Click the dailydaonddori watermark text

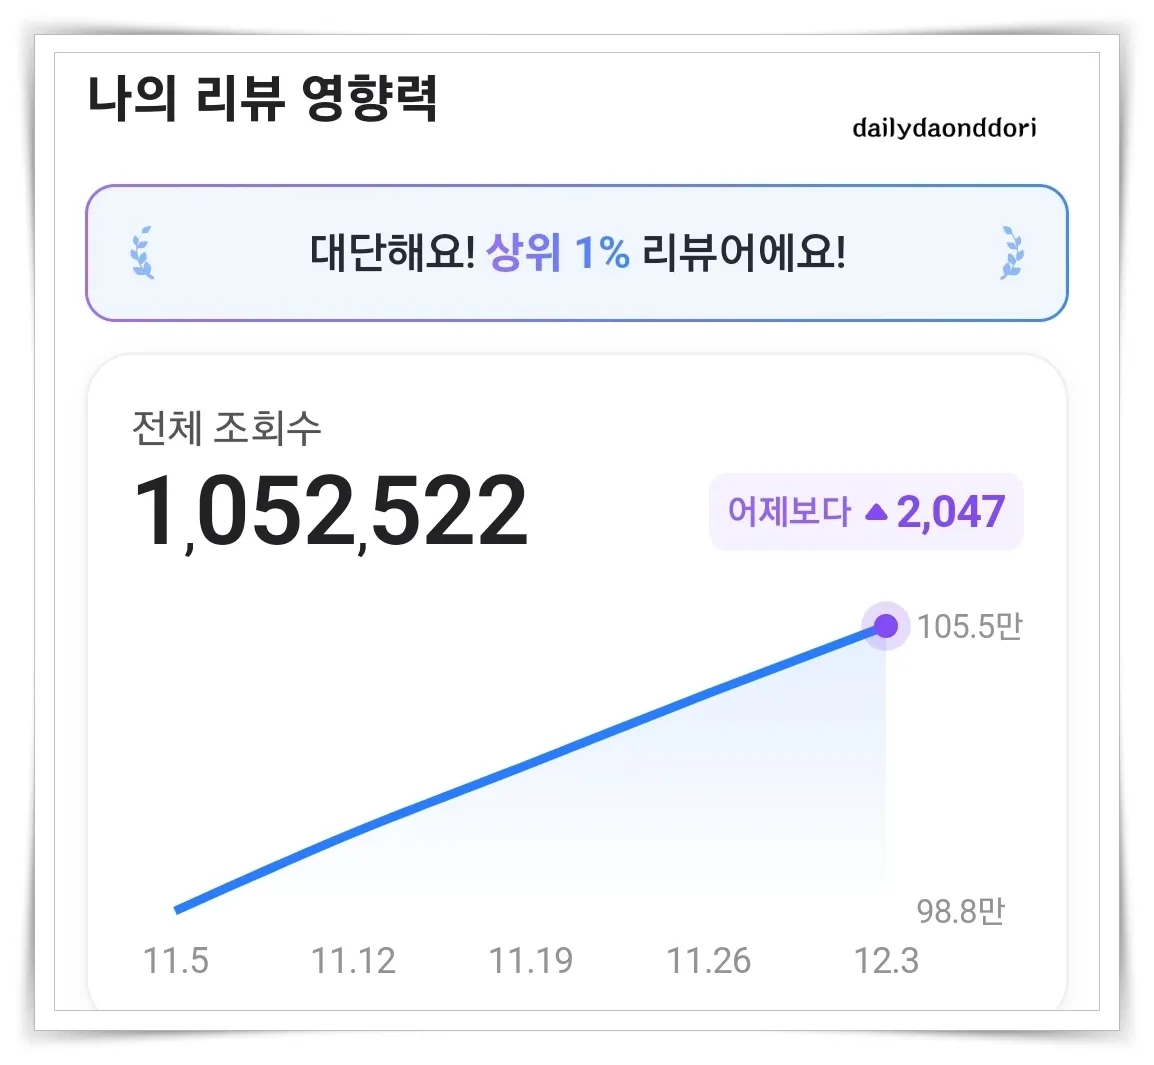pos(941,126)
